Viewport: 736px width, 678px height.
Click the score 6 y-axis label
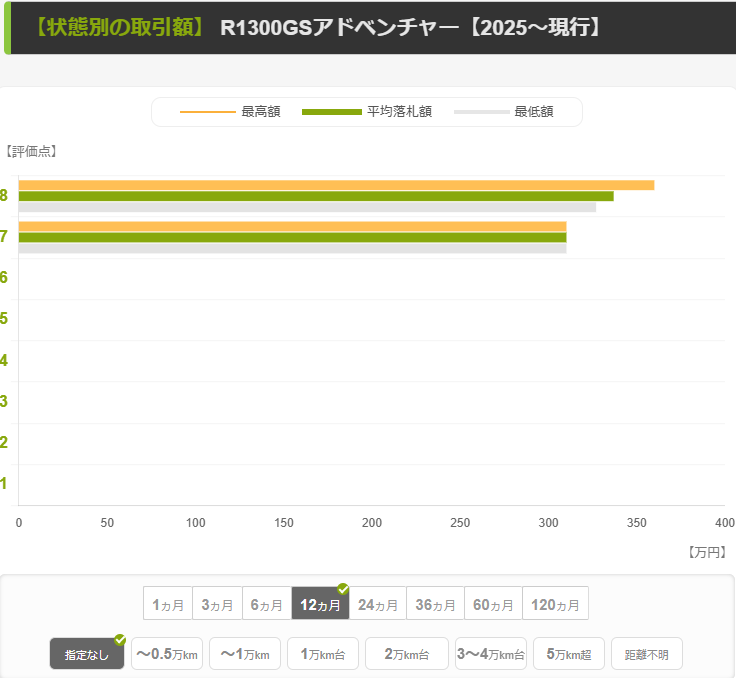point(4,277)
